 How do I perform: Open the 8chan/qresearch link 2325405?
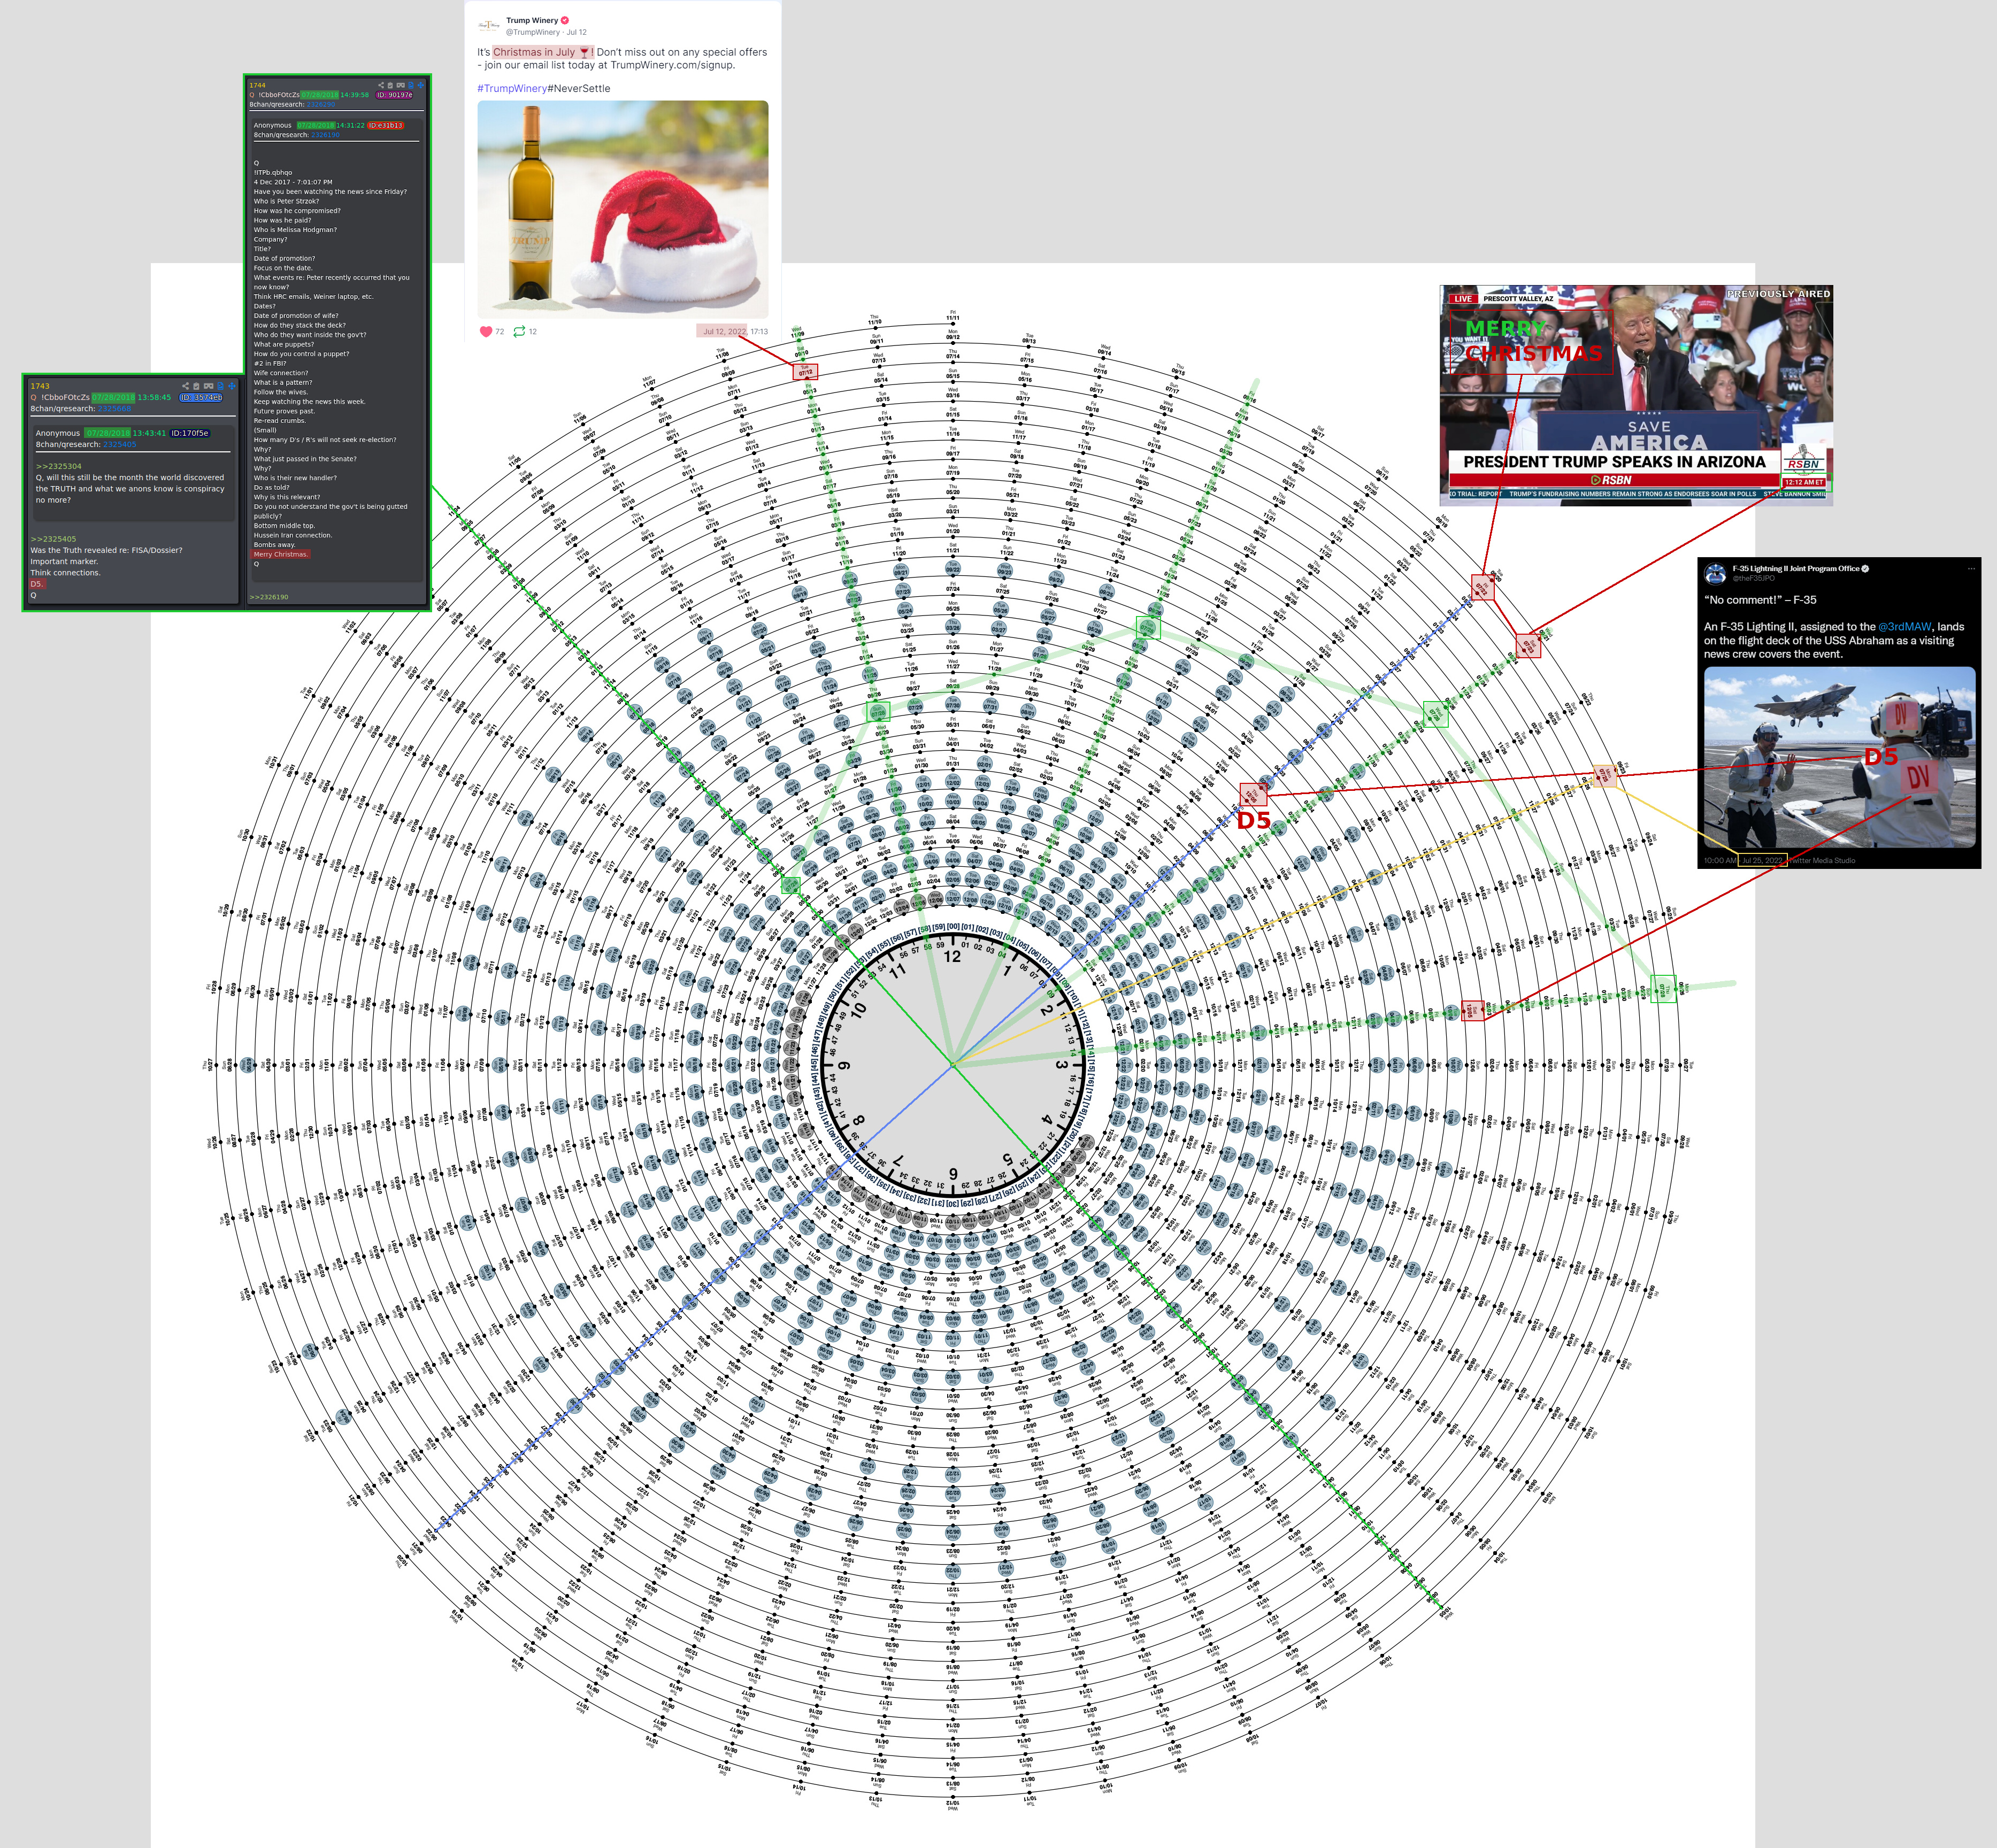120,444
